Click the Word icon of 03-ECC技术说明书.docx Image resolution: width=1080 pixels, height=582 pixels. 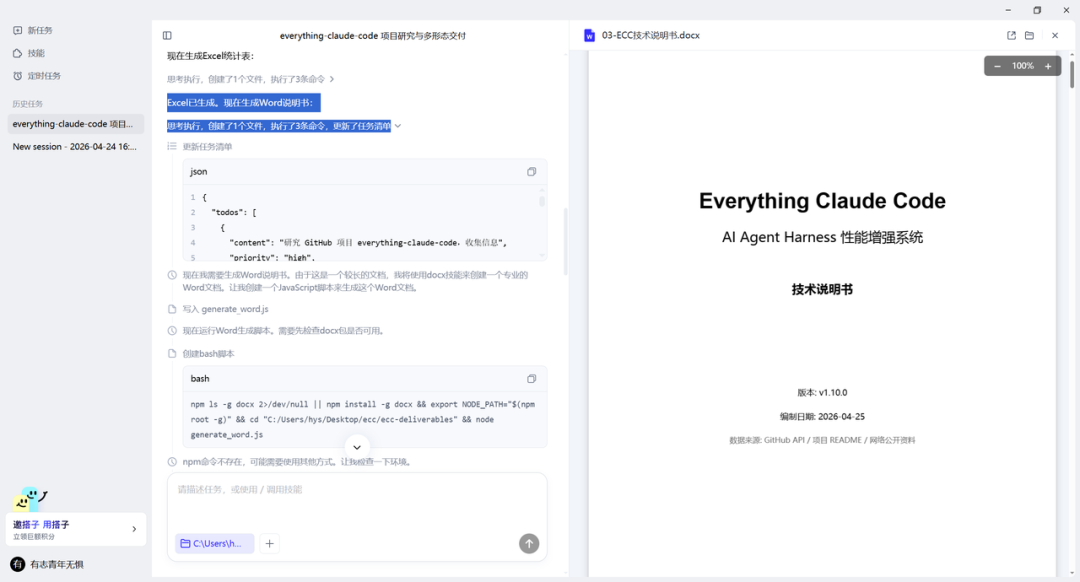tap(589, 36)
